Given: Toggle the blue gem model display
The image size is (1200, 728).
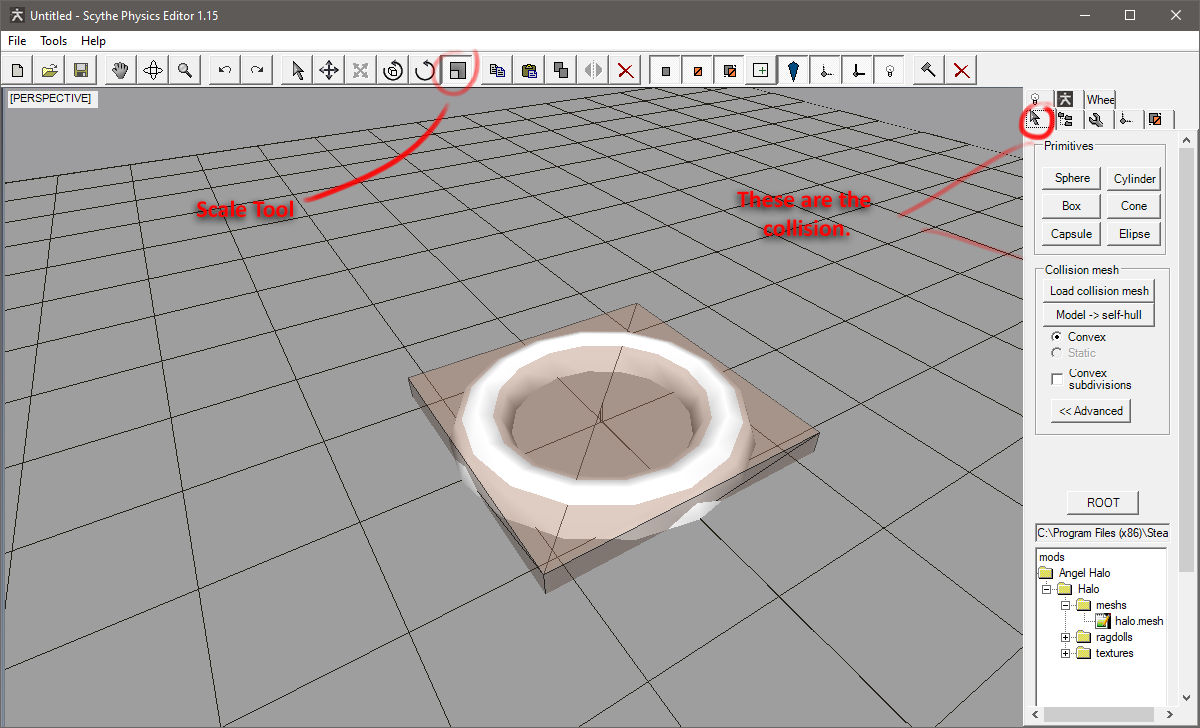Looking at the screenshot, I should [x=793, y=70].
